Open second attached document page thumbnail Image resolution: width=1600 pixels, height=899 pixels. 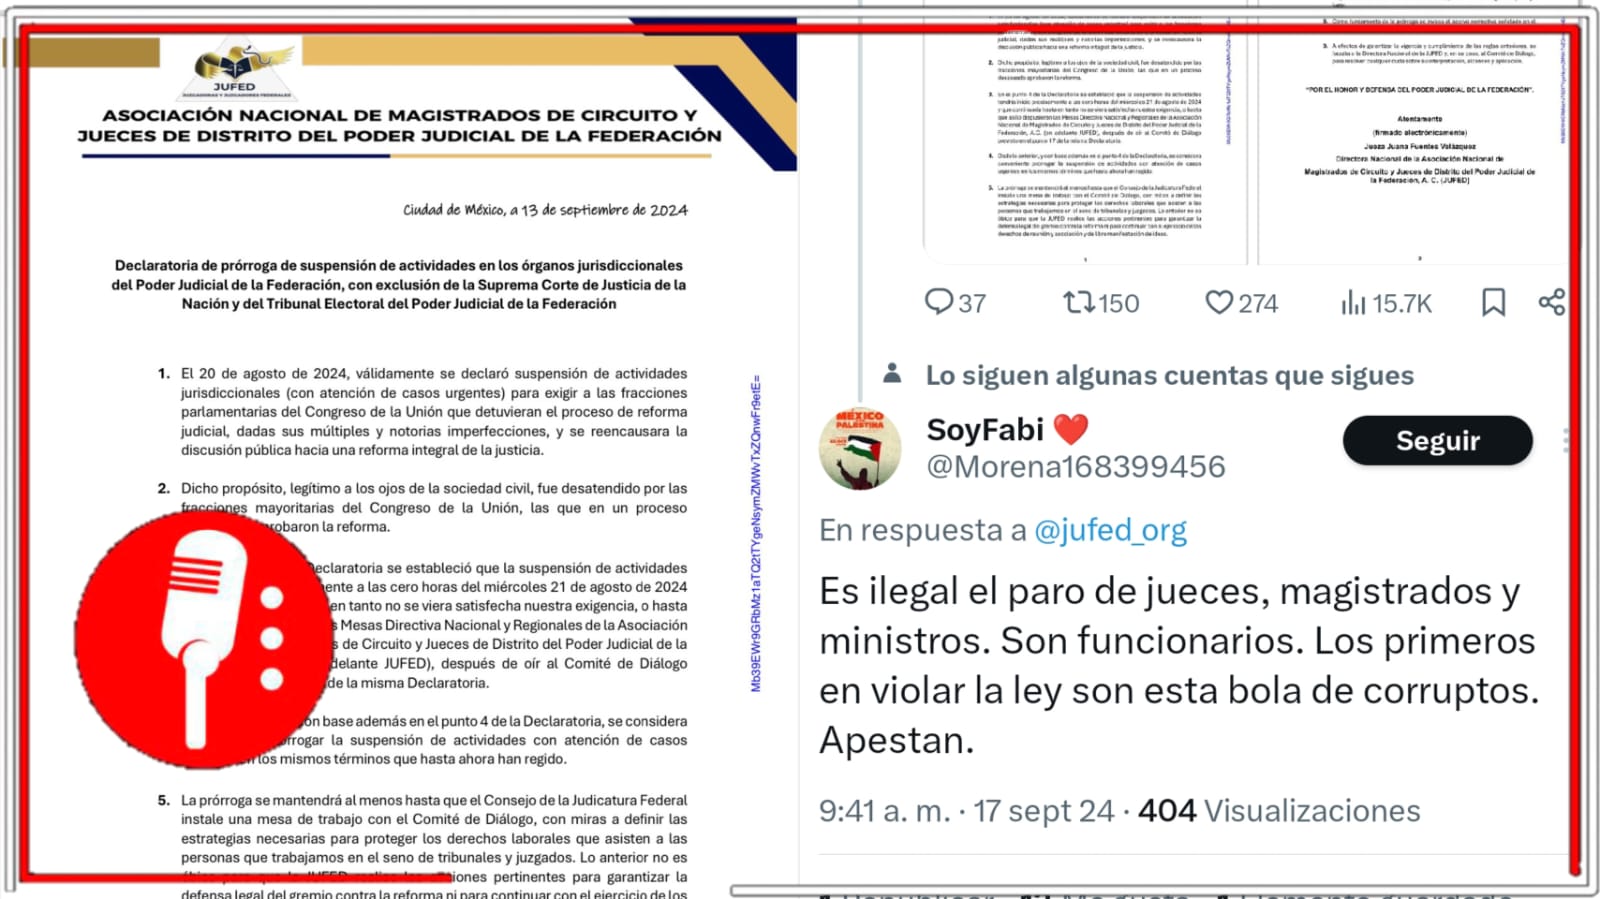[1414, 140]
